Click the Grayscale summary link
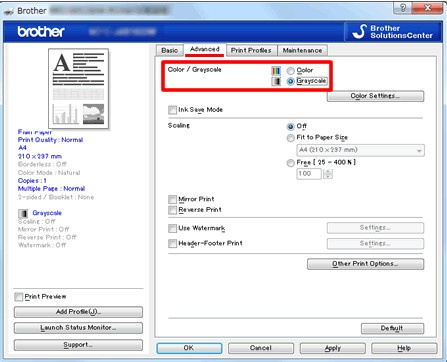 pyautogui.click(x=47, y=213)
